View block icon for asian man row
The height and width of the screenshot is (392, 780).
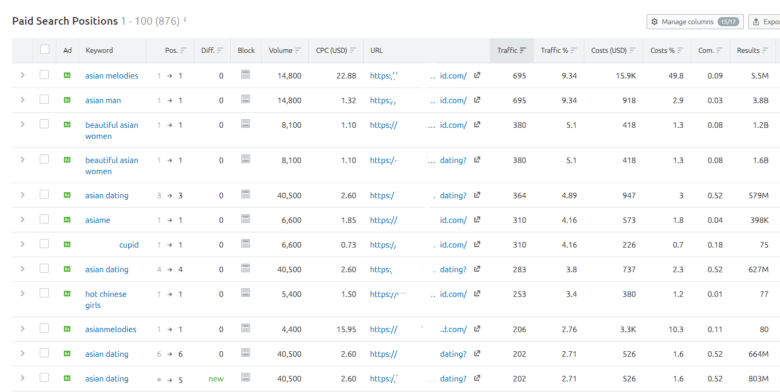coord(245,99)
